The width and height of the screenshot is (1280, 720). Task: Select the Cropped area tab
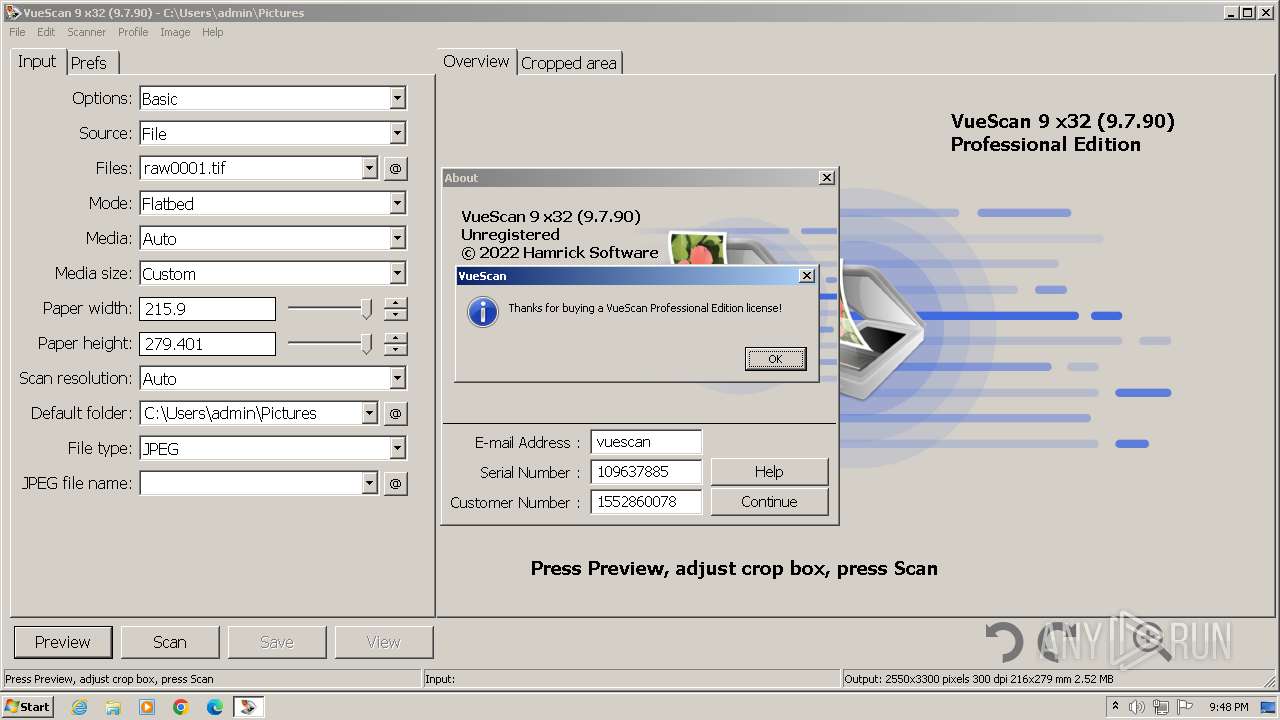(569, 63)
